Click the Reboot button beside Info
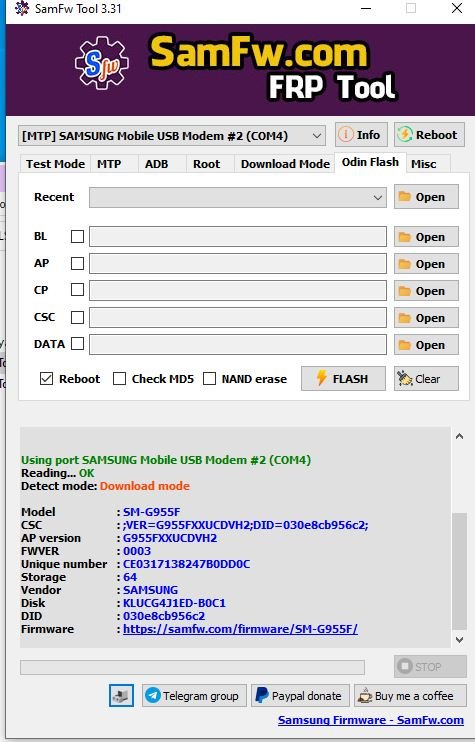This screenshot has width=475, height=742. tap(429, 135)
